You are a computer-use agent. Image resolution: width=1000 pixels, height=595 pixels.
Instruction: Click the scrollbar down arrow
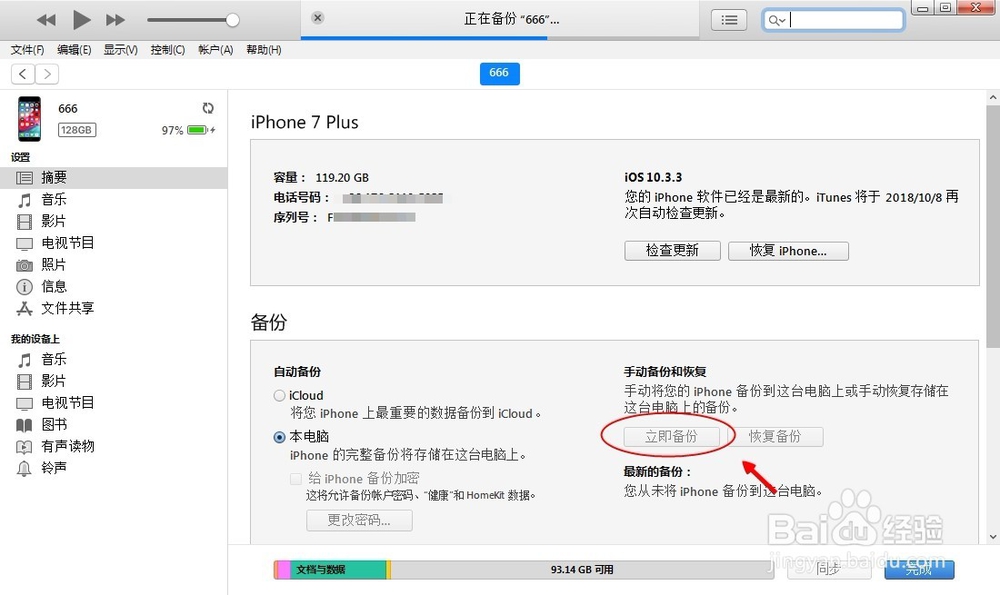(993, 537)
